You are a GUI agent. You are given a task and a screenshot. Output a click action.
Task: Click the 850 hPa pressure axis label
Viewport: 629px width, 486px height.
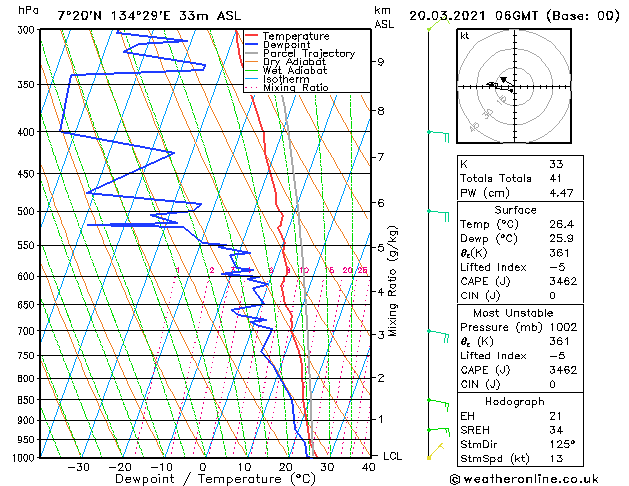click(28, 400)
